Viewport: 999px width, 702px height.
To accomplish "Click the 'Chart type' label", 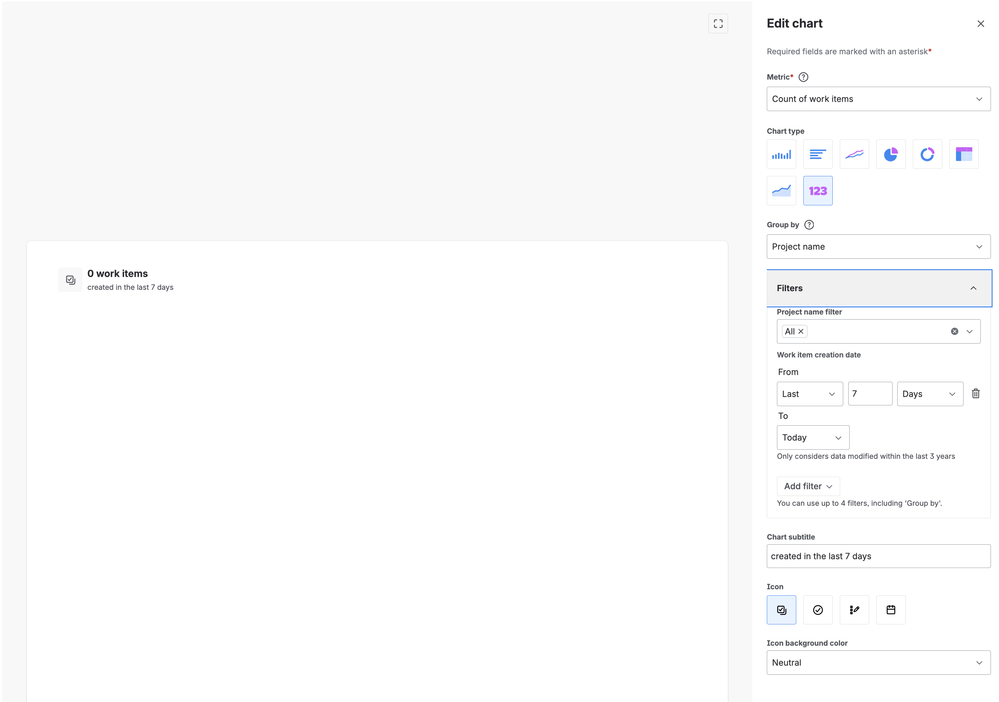I will click(x=785, y=131).
